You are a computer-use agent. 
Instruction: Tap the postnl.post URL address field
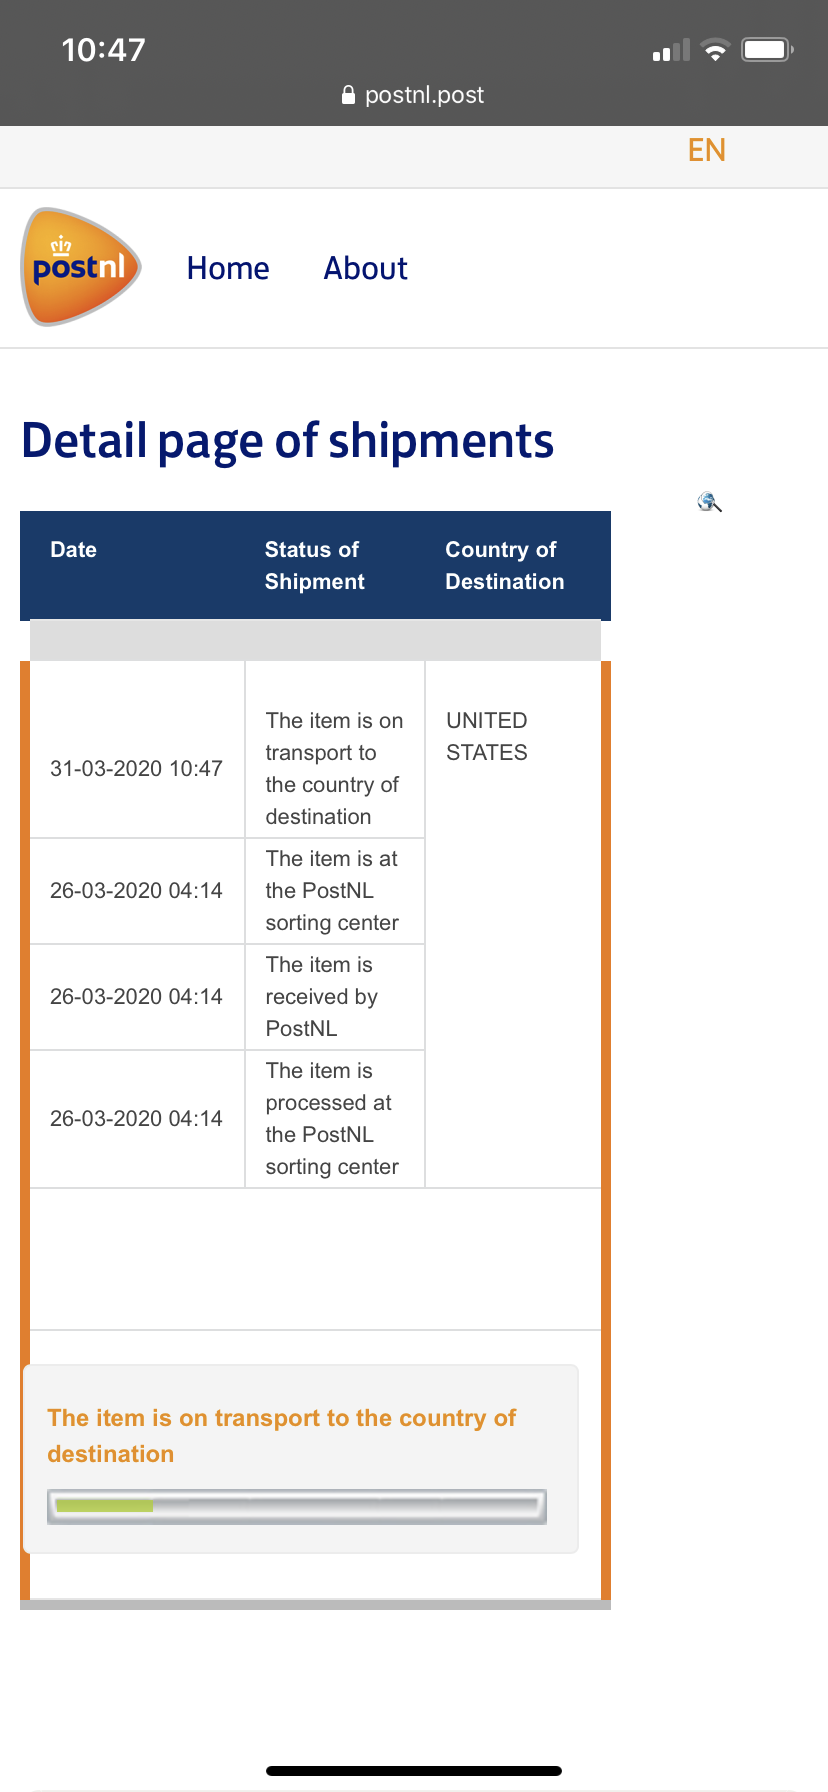point(413,95)
